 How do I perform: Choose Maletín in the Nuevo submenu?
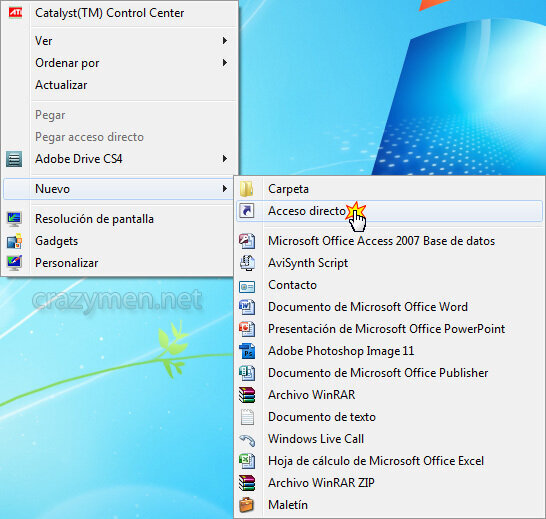pos(389,505)
